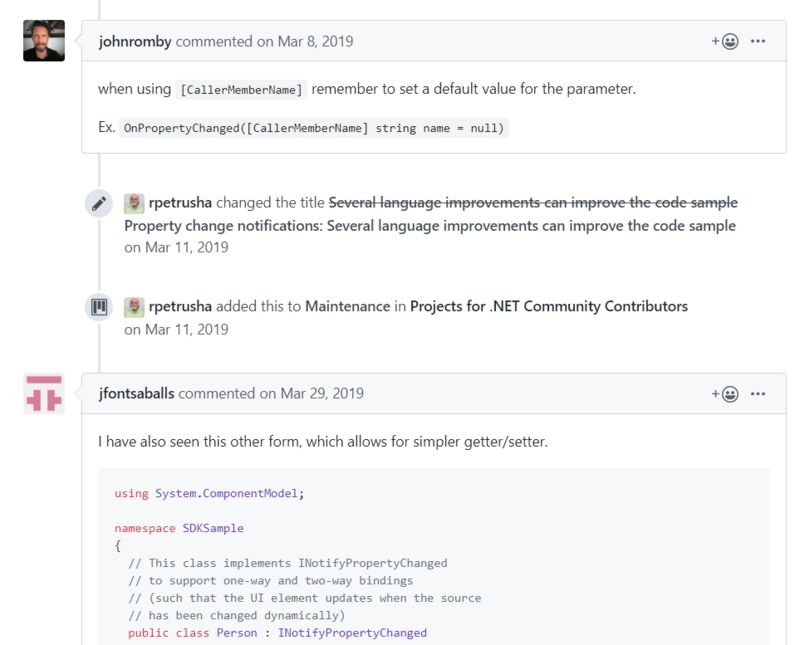
Task: Click rpetrusha's avatar in project event
Action: pyautogui.click(x=134, y=307)
